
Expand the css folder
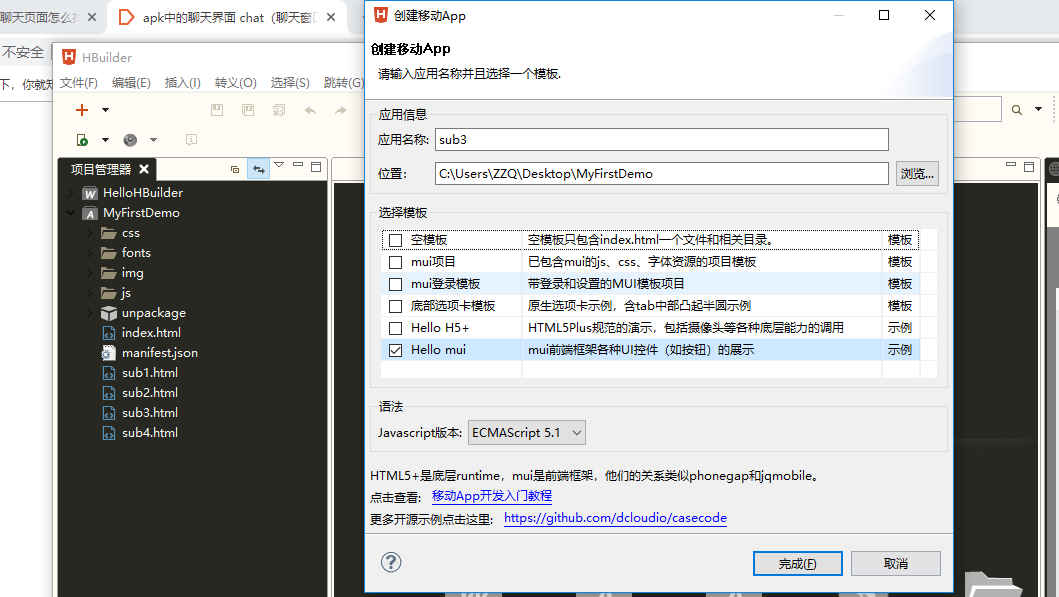tap(90, 233)
